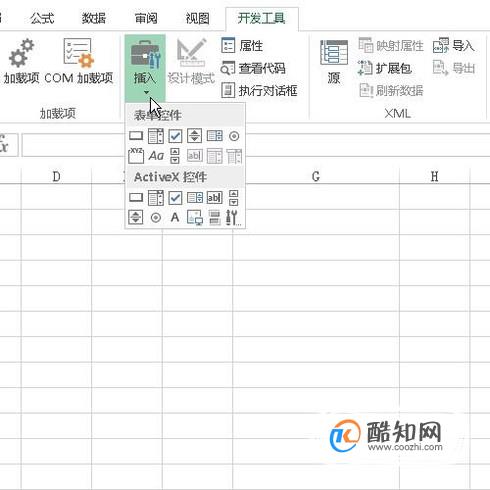Choose the form control Check Box

coord(175,136)
